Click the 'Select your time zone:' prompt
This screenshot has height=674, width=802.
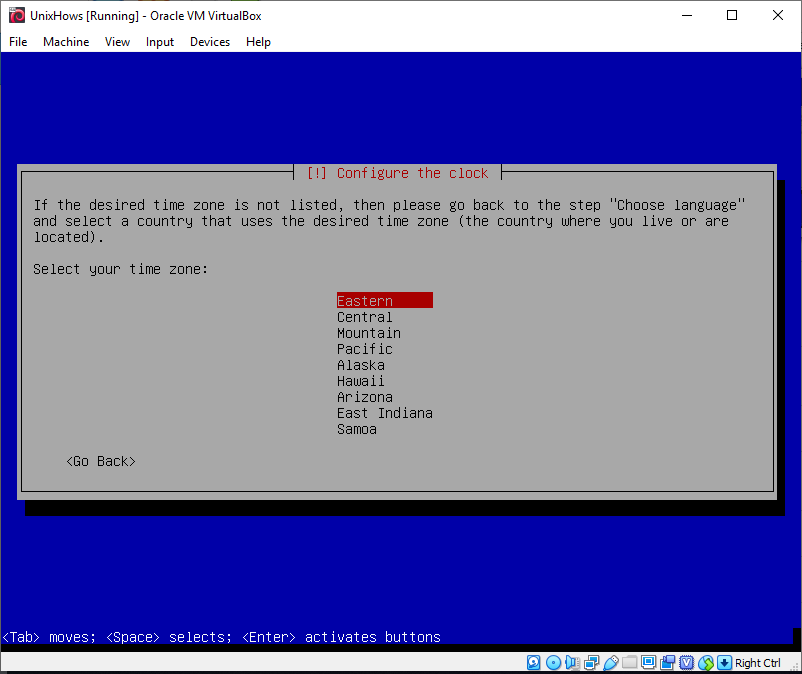[121, 269]
